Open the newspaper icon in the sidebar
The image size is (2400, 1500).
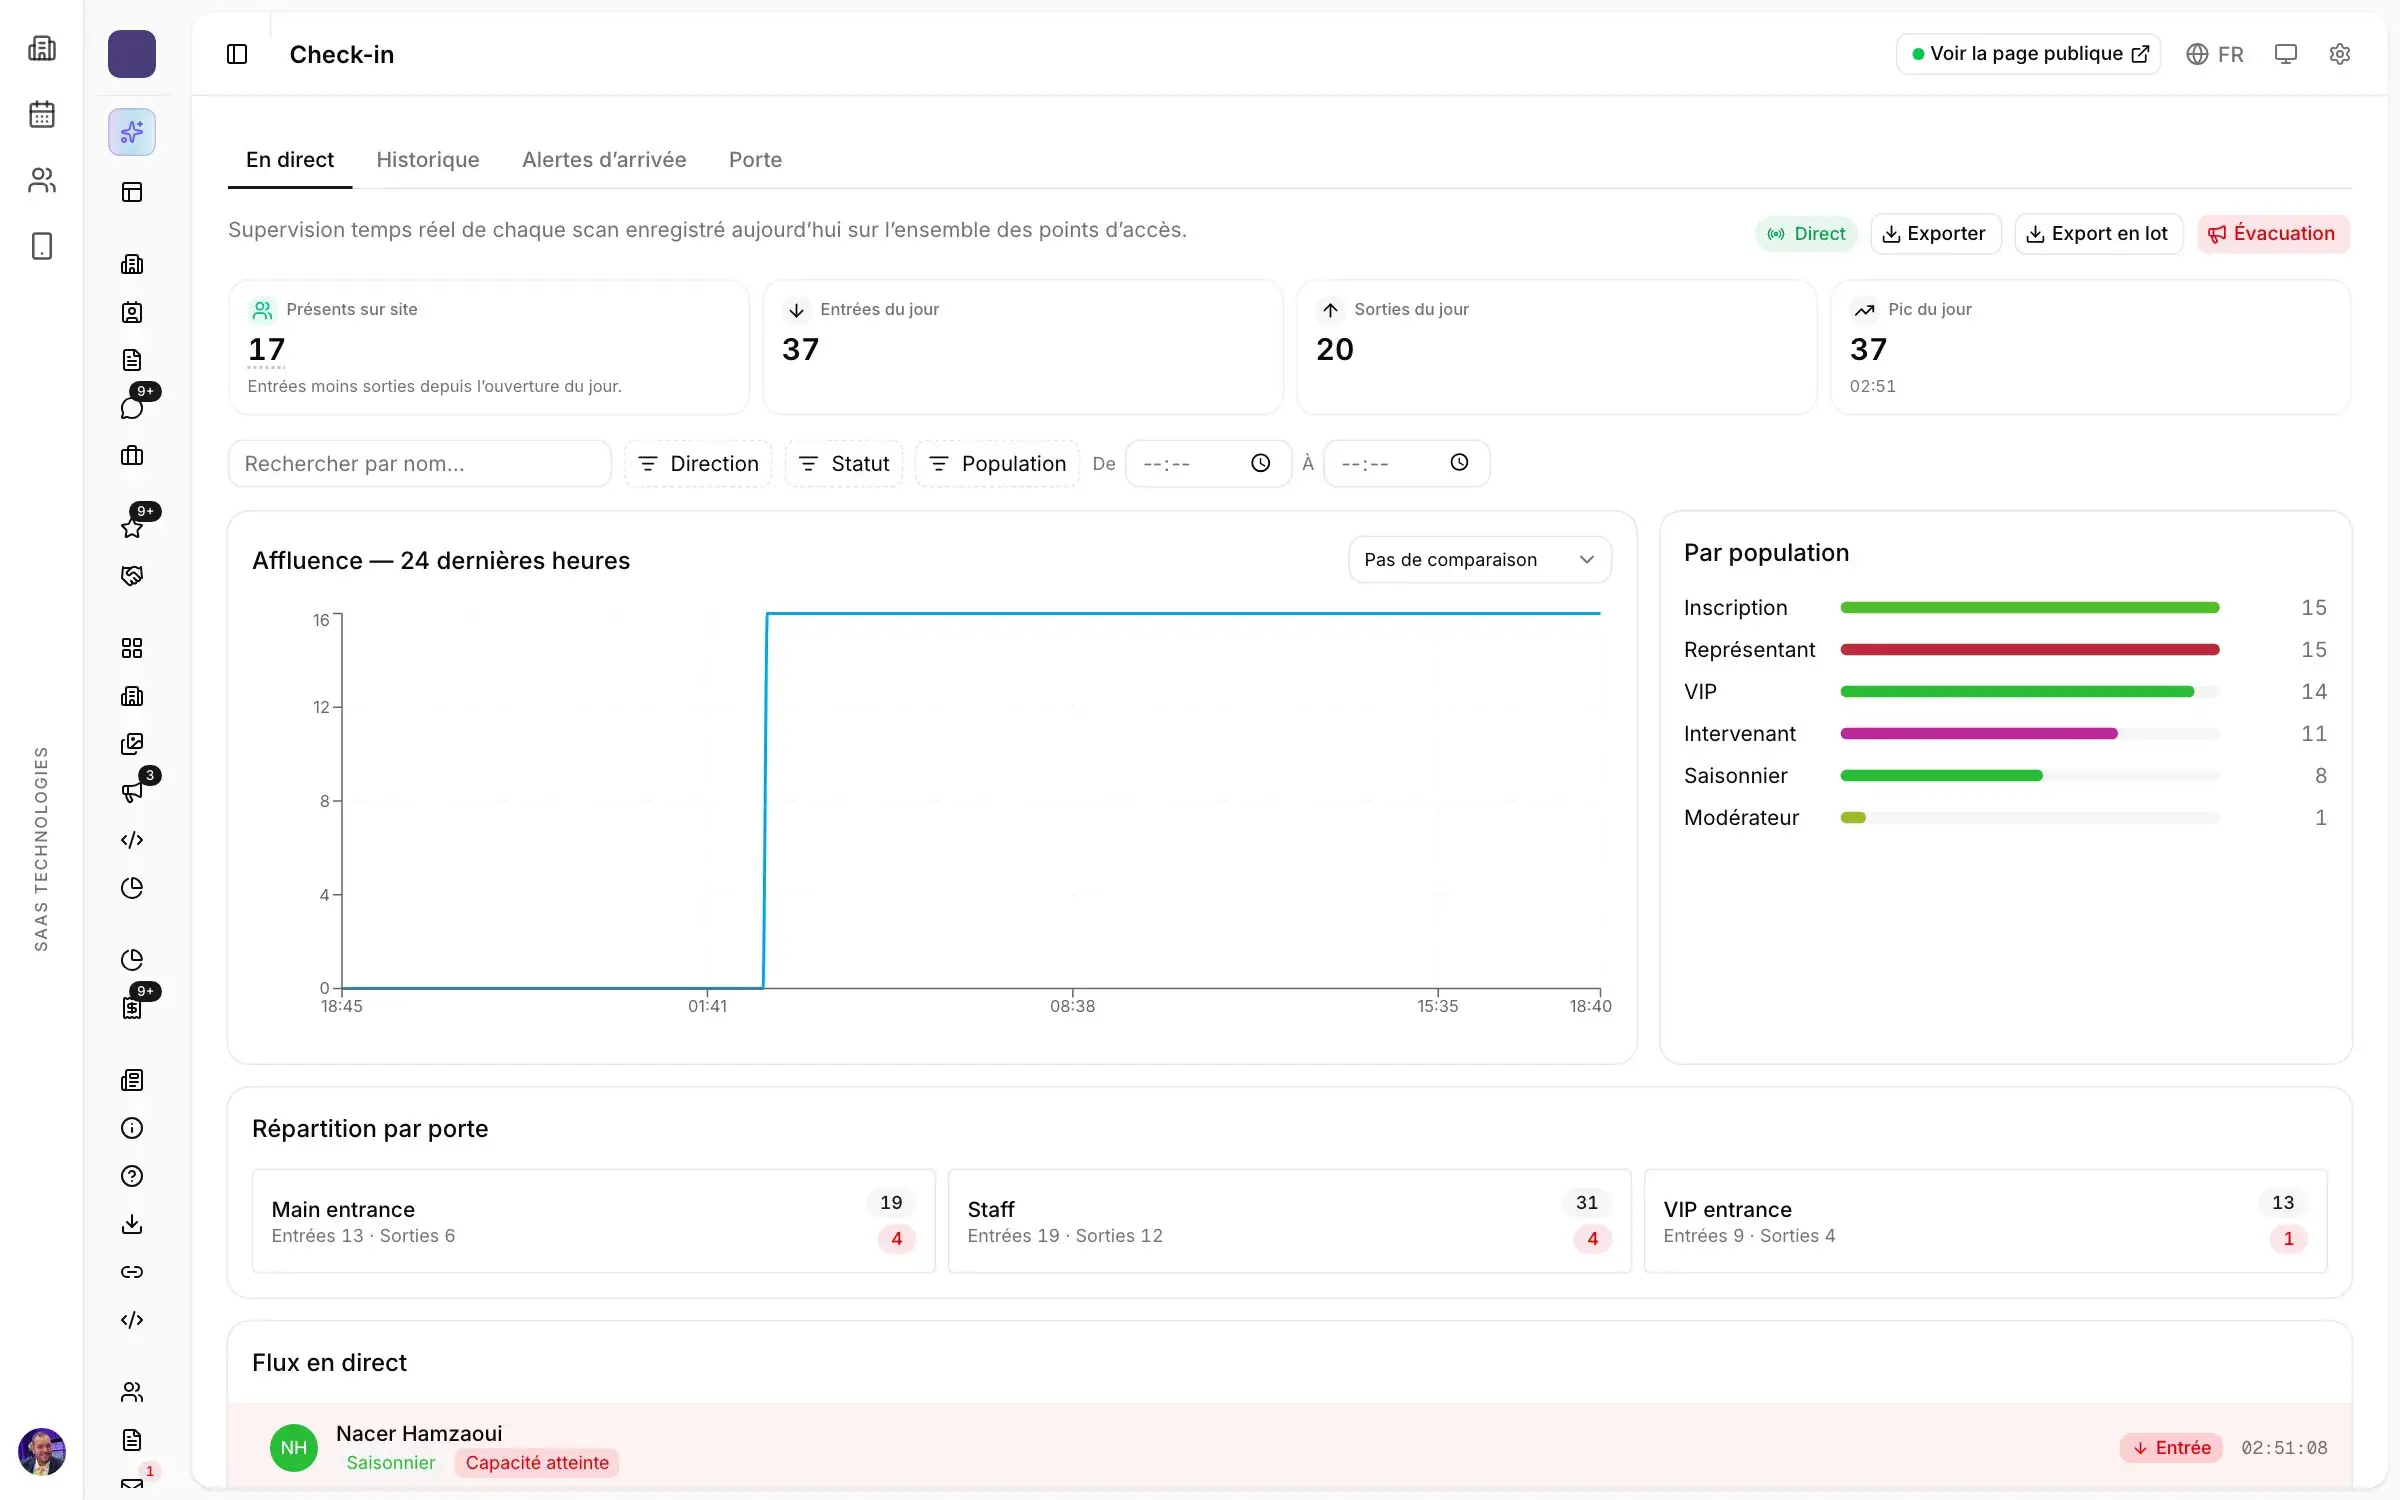(132, 1079)
